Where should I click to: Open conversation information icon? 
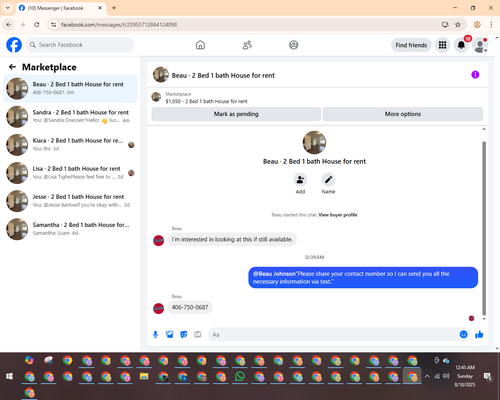pos(475,75)
